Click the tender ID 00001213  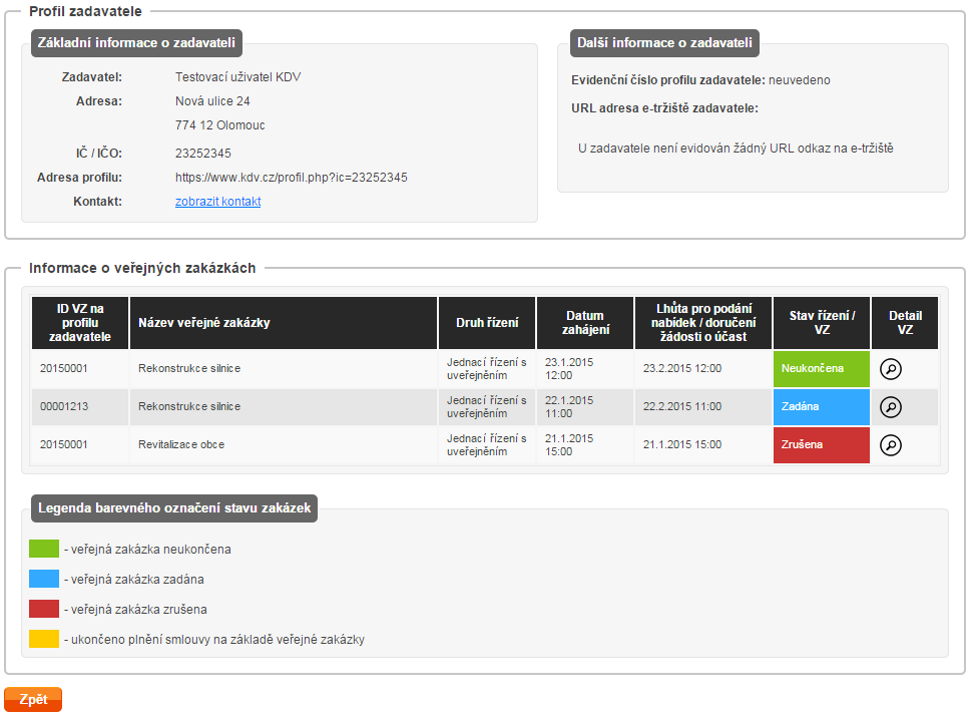(x=64, y=407)
